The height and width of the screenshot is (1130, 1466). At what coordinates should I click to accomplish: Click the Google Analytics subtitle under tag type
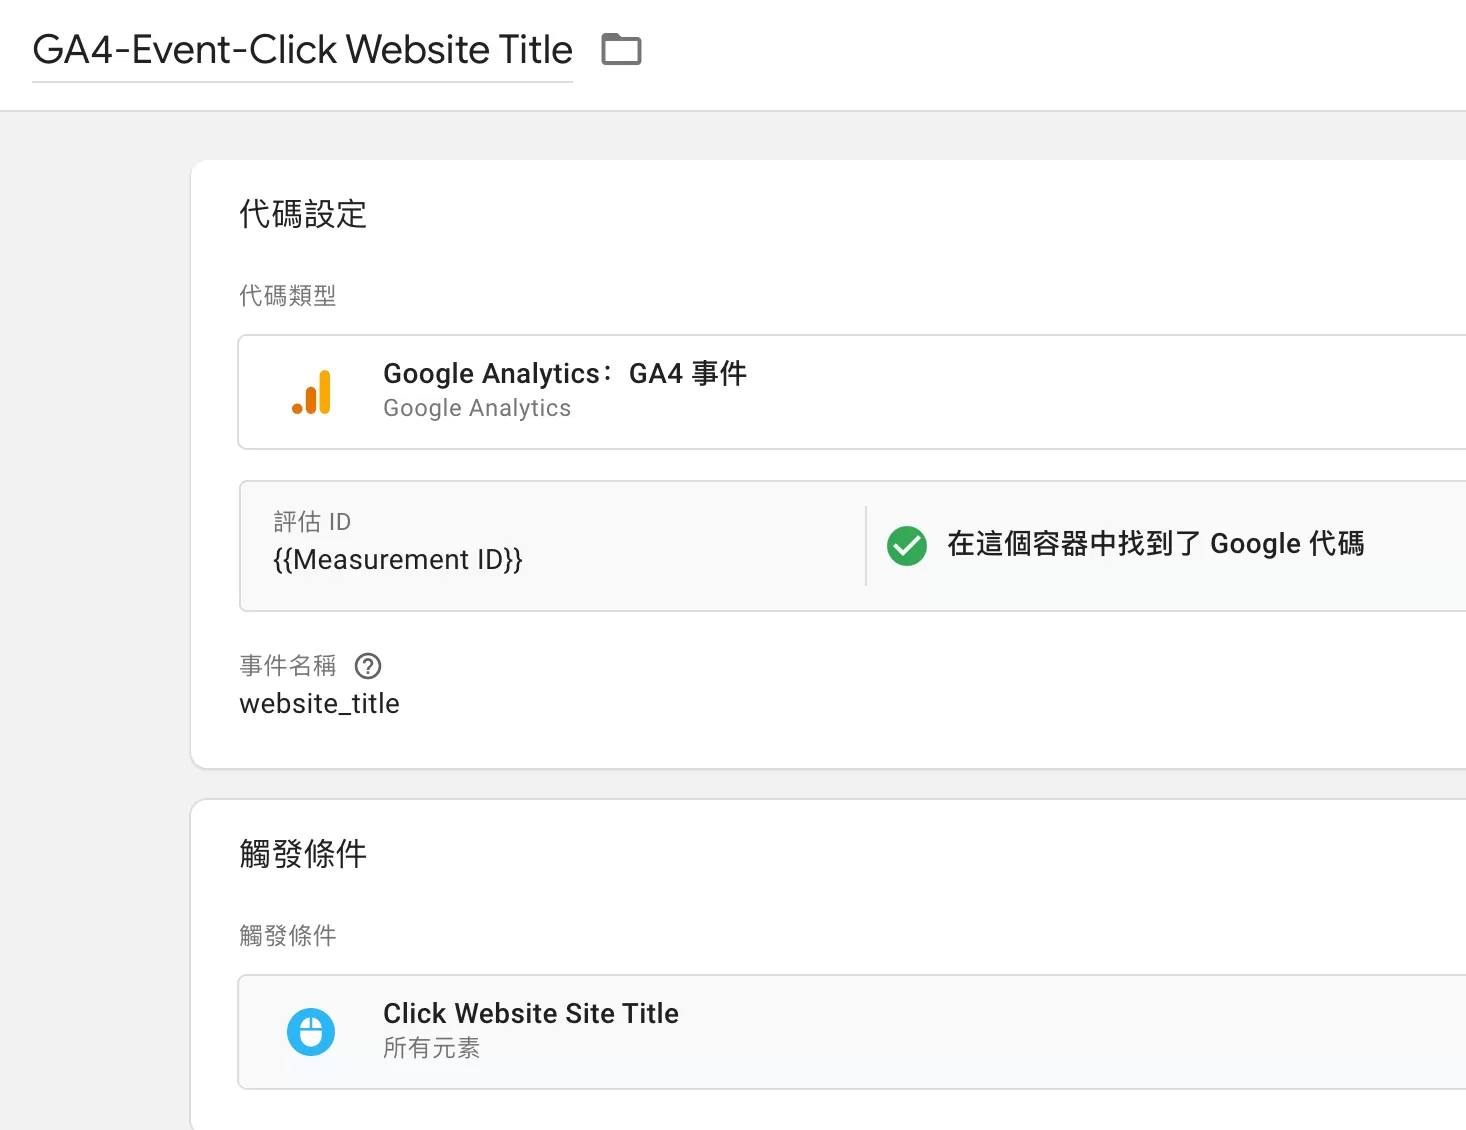pos(477,408)
